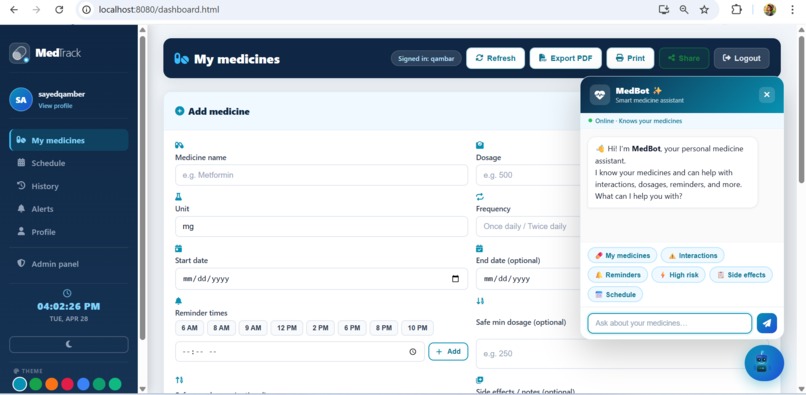Open Profile in the sidebar navigation
Screen dimensions: 806x395
pos(69,232)
